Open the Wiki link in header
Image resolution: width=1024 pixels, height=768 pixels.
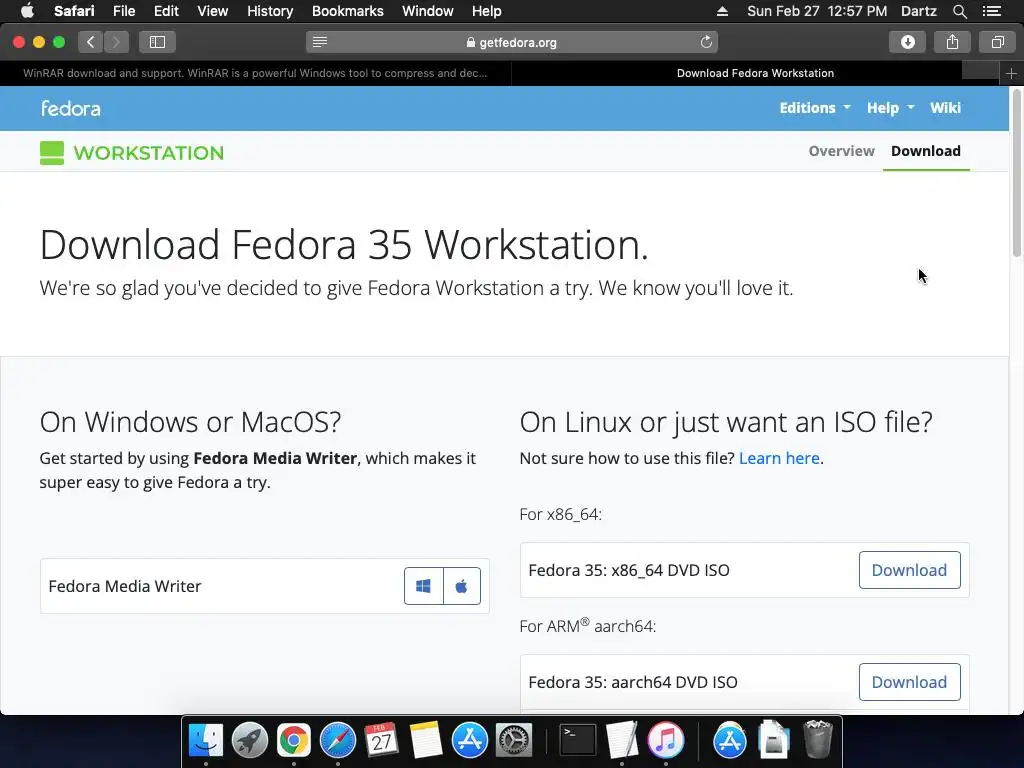[945, 108]
